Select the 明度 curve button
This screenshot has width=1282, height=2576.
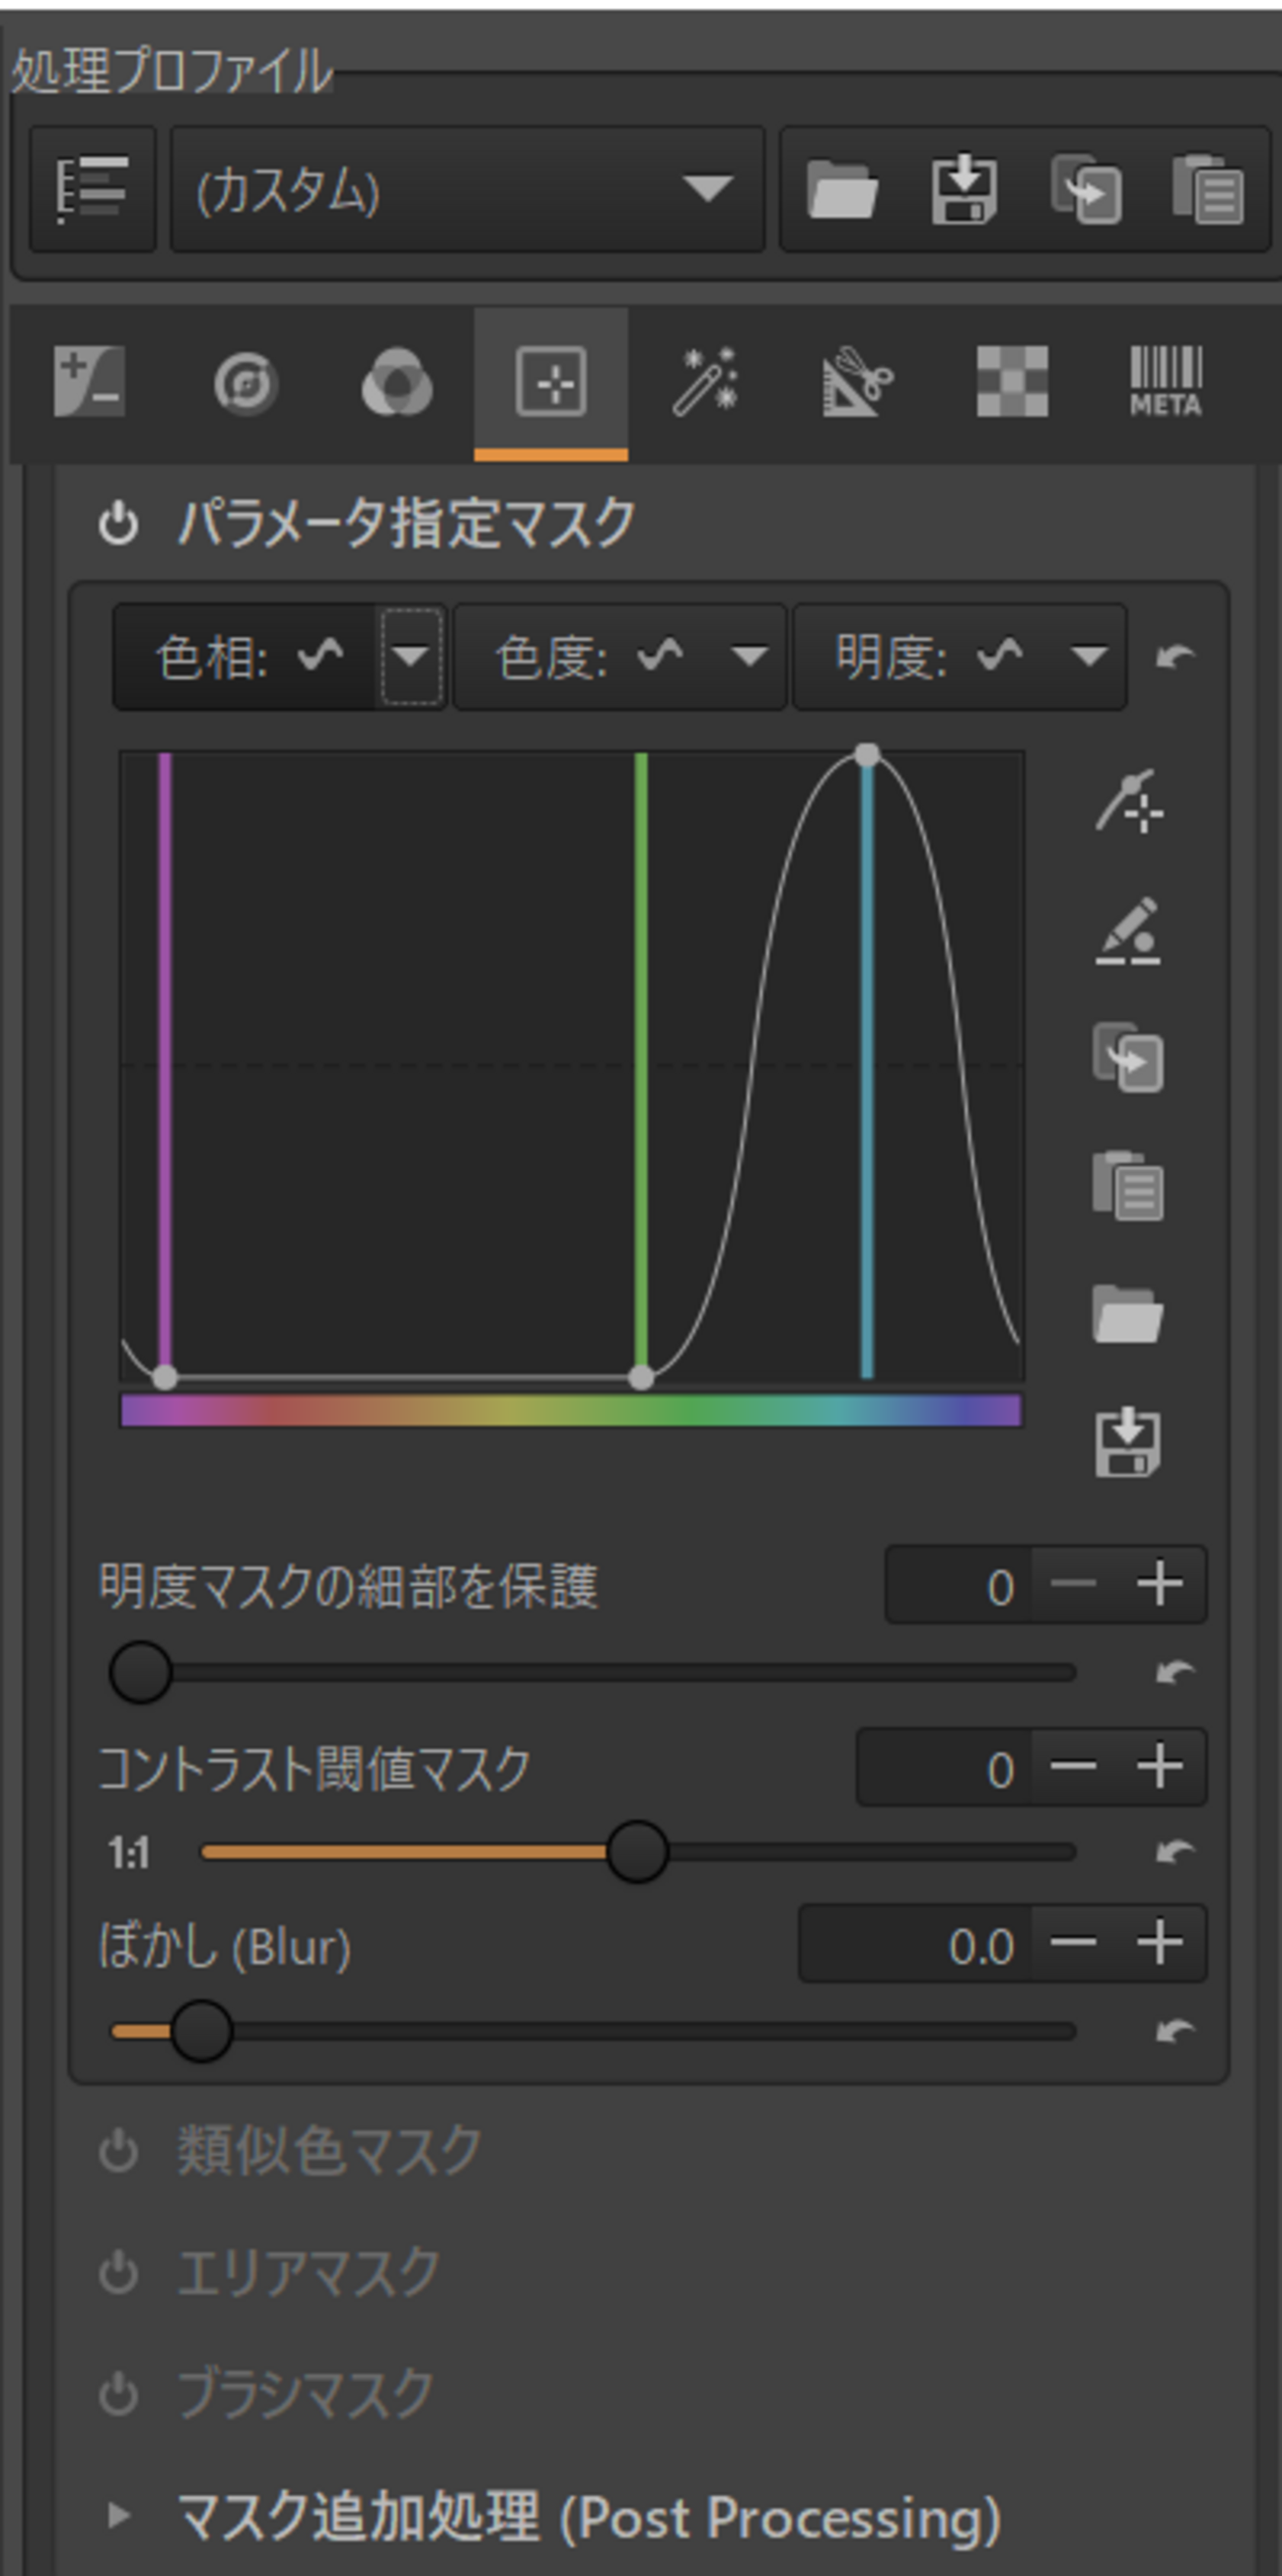pyautogui.click(x=926, y=657)
